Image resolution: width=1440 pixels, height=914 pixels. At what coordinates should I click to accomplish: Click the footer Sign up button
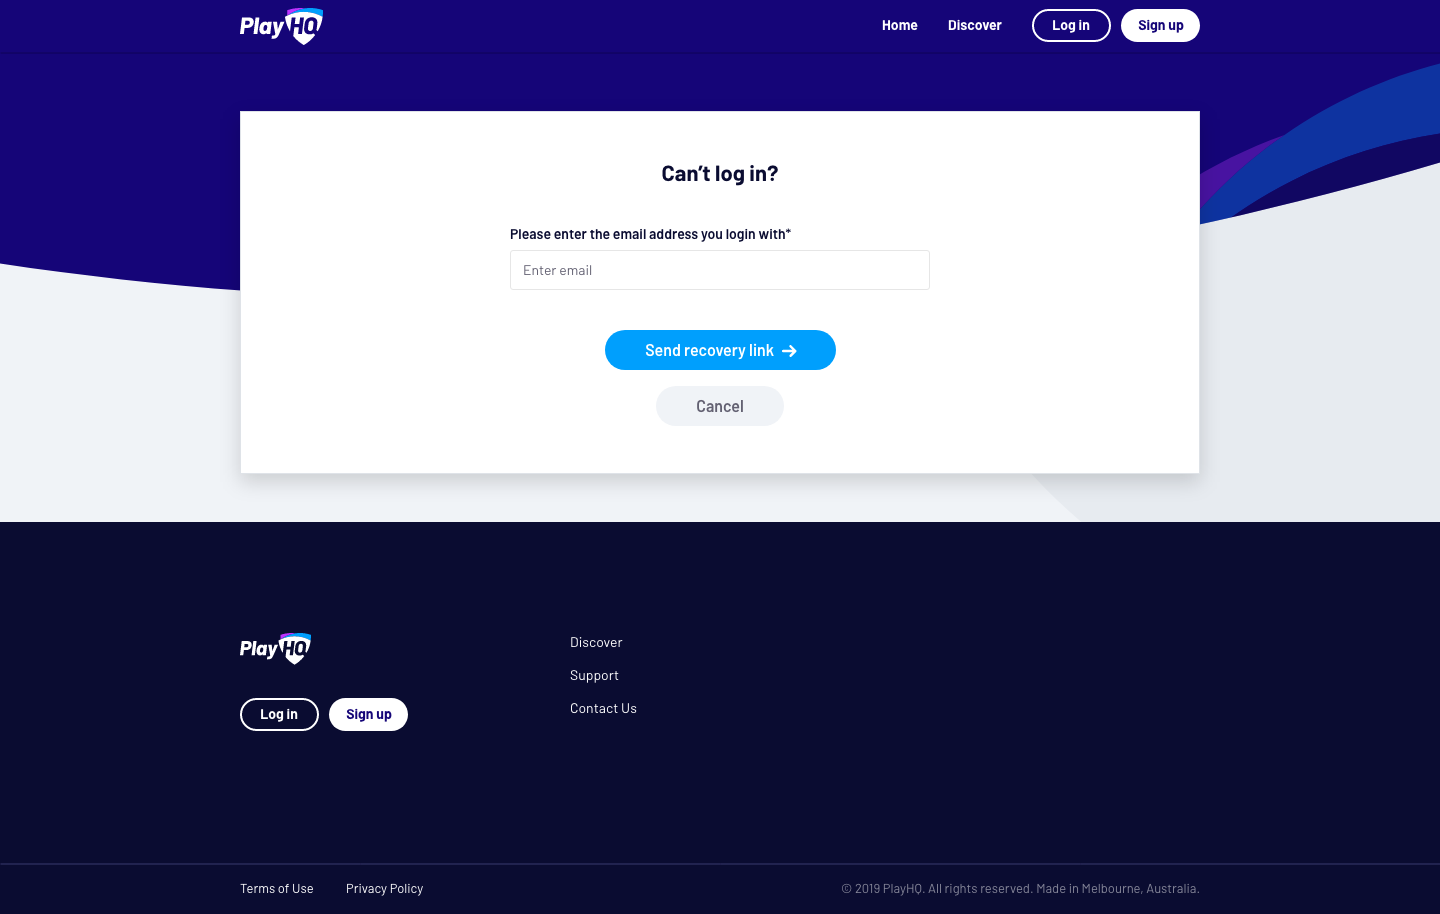point(368,714)
